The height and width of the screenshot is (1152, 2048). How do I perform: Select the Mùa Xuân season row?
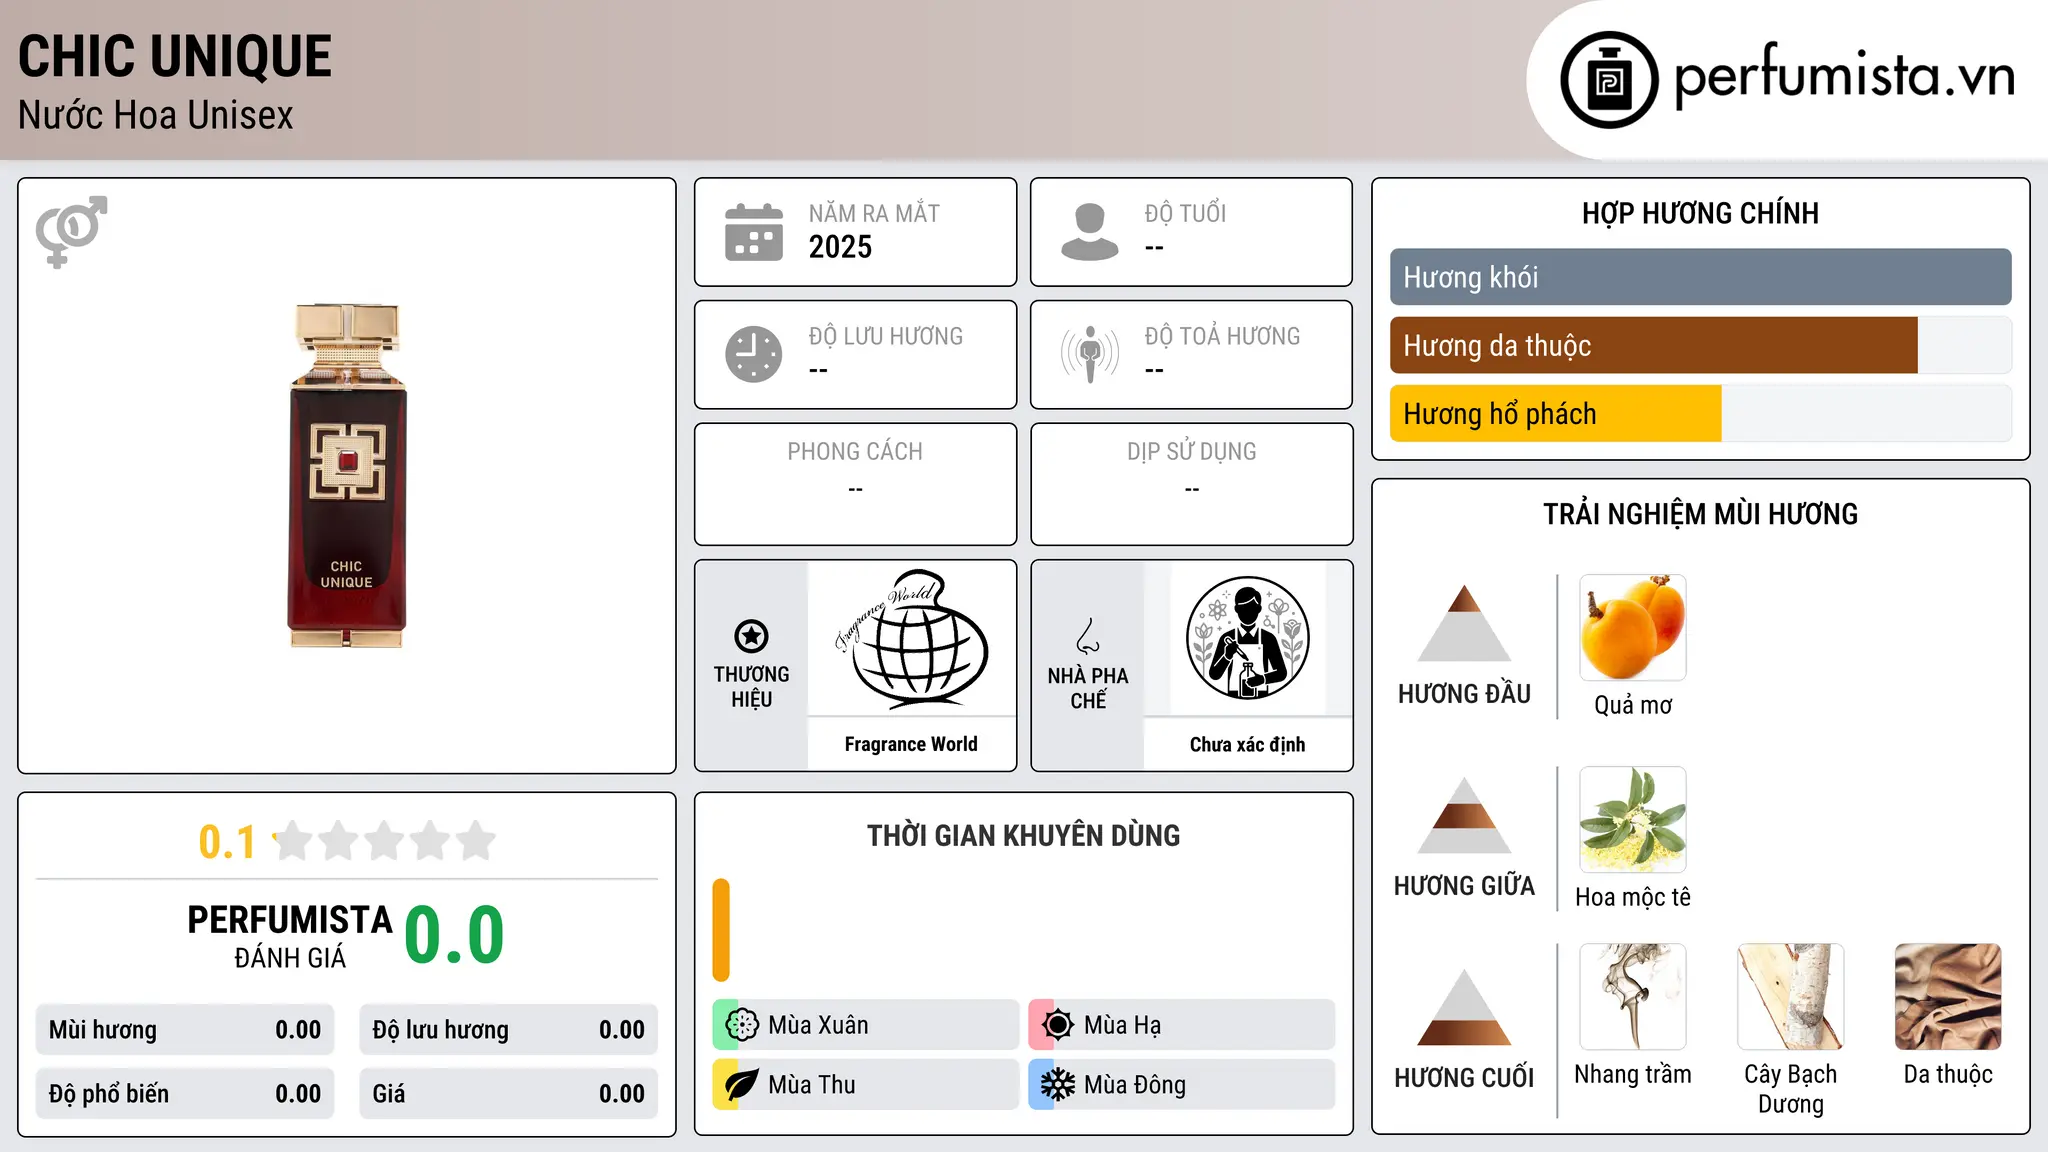866,1025
